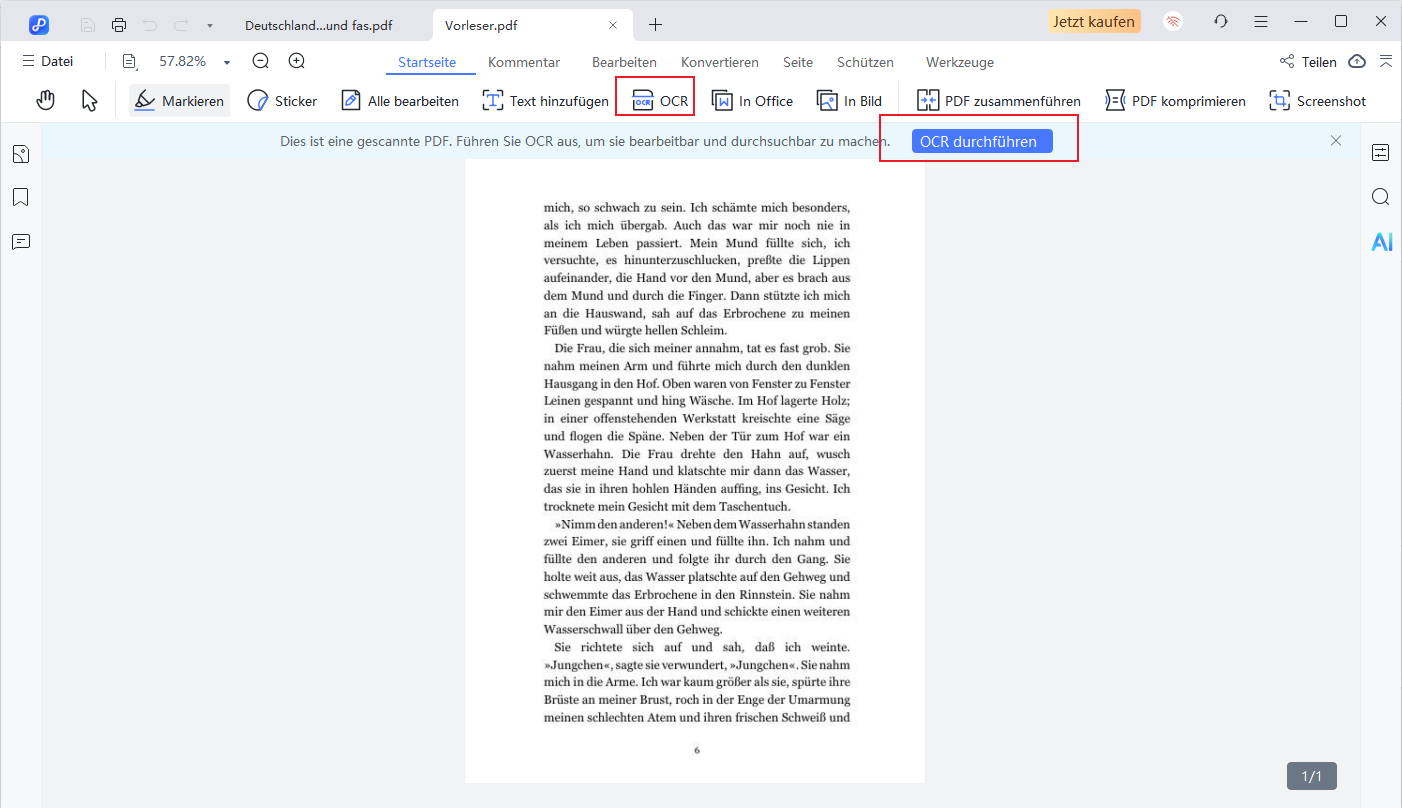This screenshot has height=808, width=1402.
Task: Open the Datei menu
Action: (48, 61)
